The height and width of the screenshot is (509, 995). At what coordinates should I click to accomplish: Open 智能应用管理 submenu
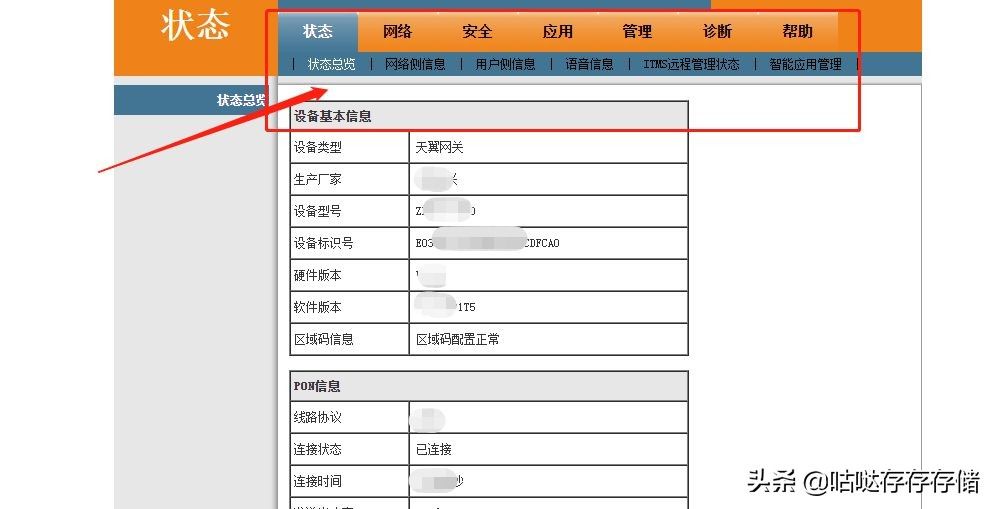coord(805,64)
